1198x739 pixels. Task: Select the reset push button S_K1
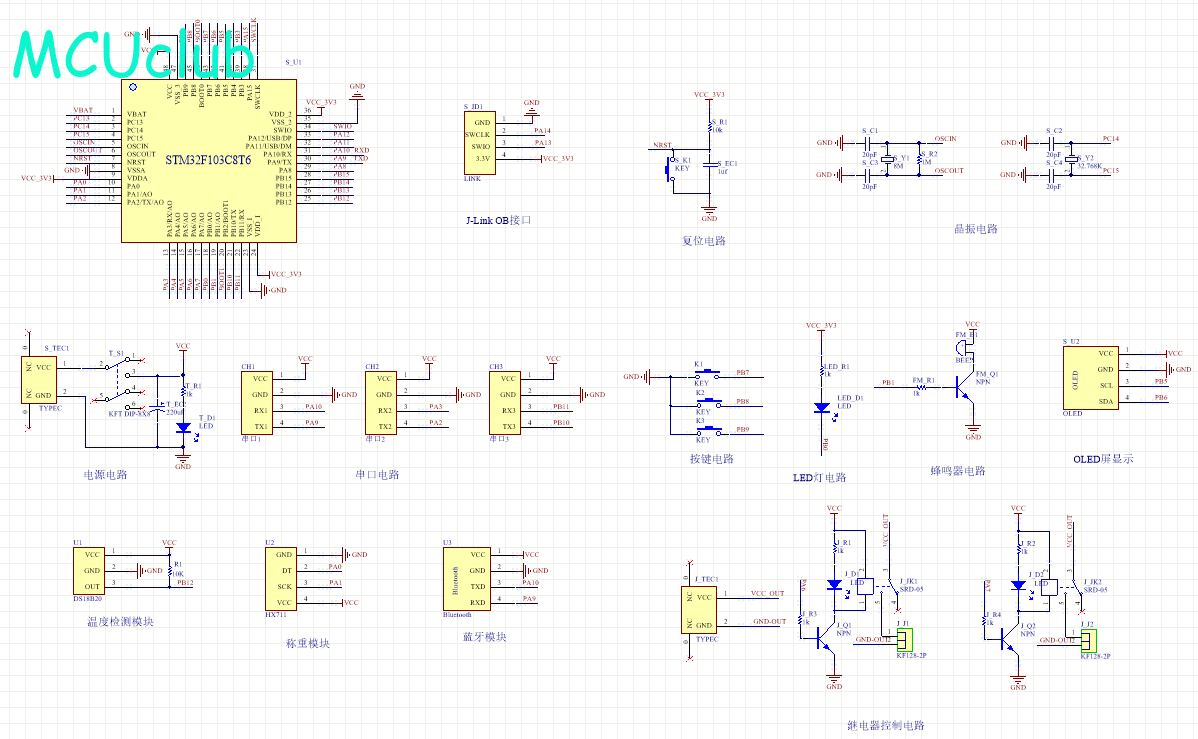pos(670,169)
